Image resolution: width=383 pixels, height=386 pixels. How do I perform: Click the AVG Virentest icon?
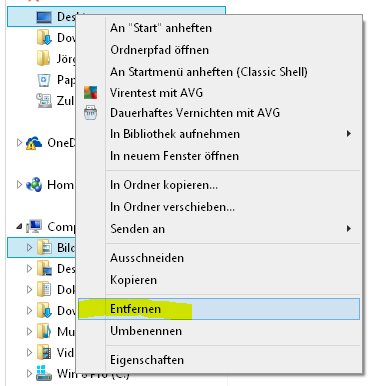pyautogui.click(x=90, y=93)
